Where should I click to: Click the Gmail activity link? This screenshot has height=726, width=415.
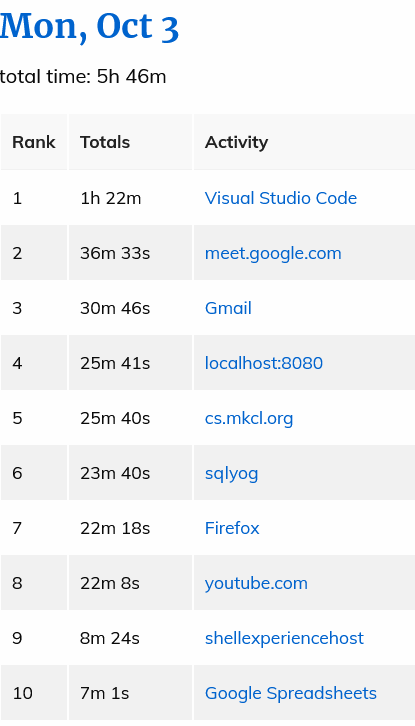click(228, 308)
